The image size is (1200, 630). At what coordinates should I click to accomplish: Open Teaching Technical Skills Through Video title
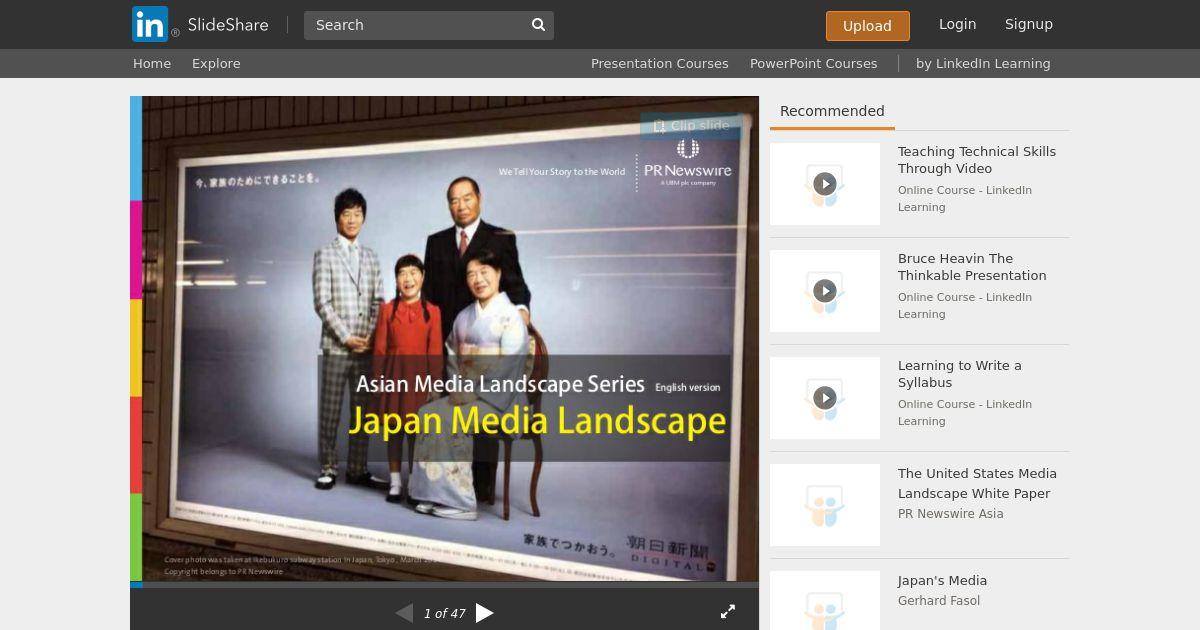tap(977, 160)
